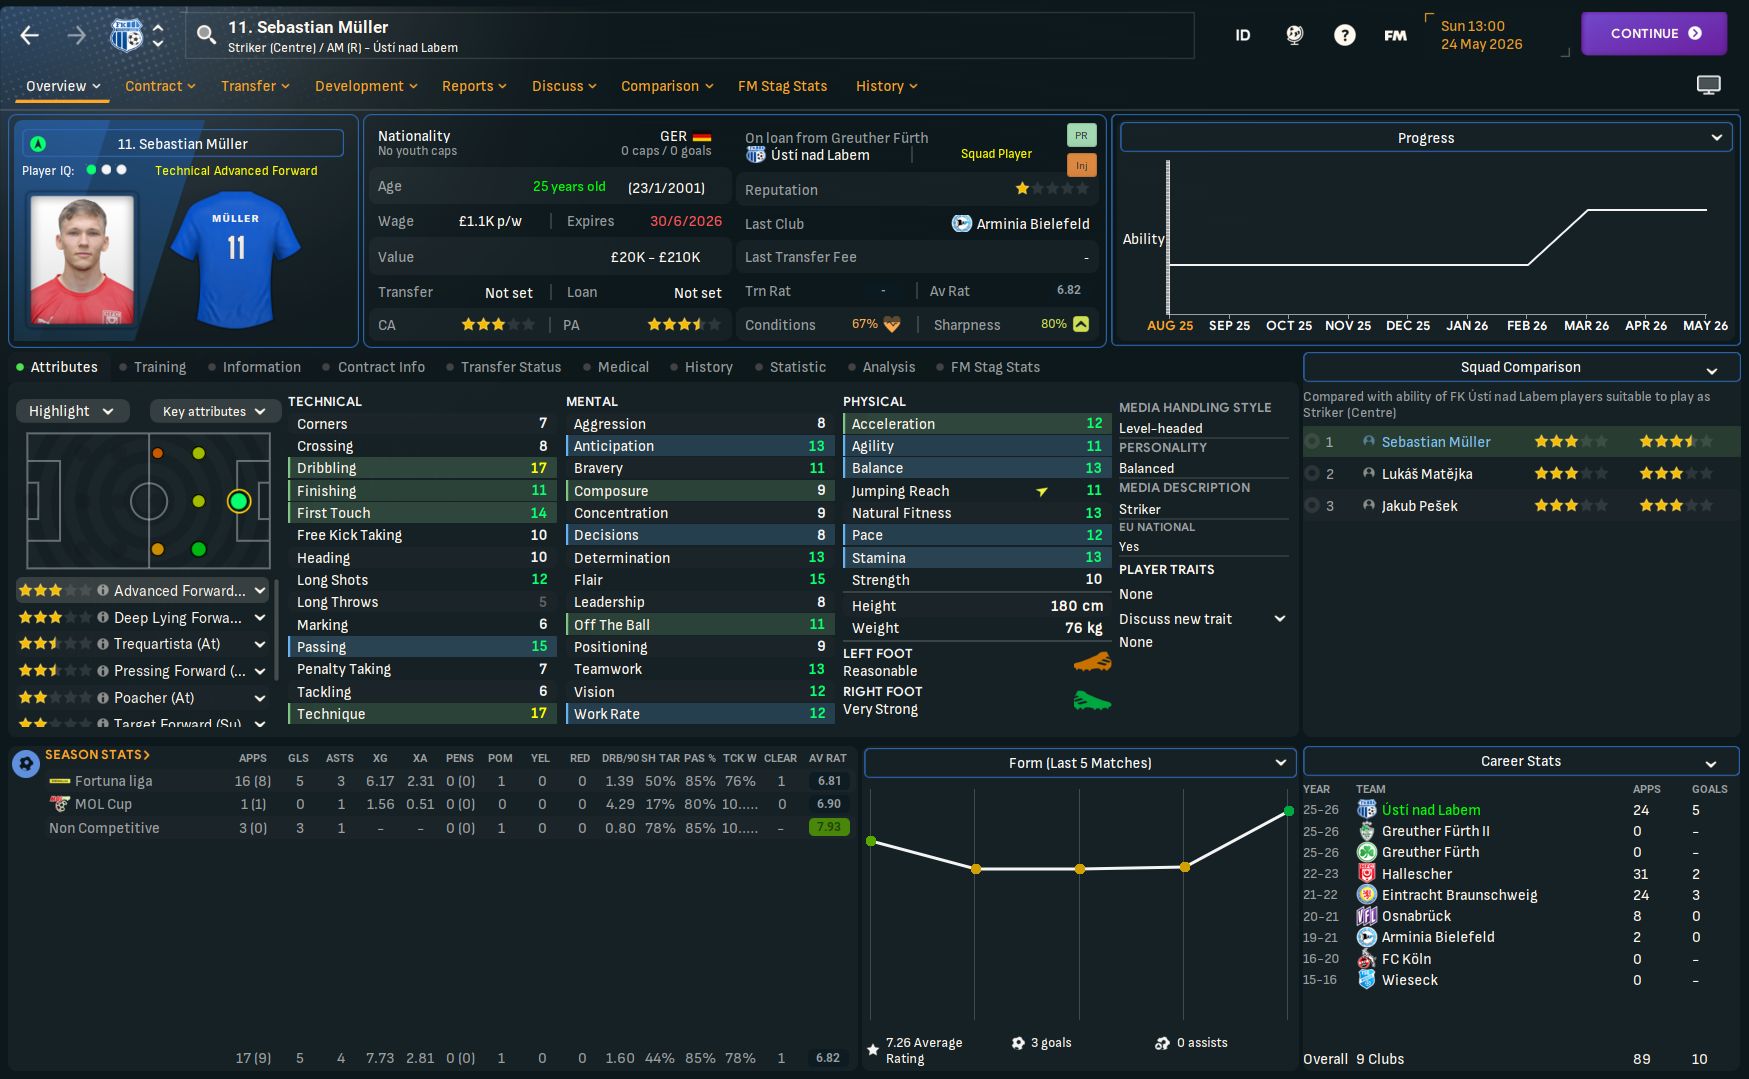Select Lukáš Matějka's comparison radio circle
Screen dimensions: 1749x1079
pos(1312,473)
